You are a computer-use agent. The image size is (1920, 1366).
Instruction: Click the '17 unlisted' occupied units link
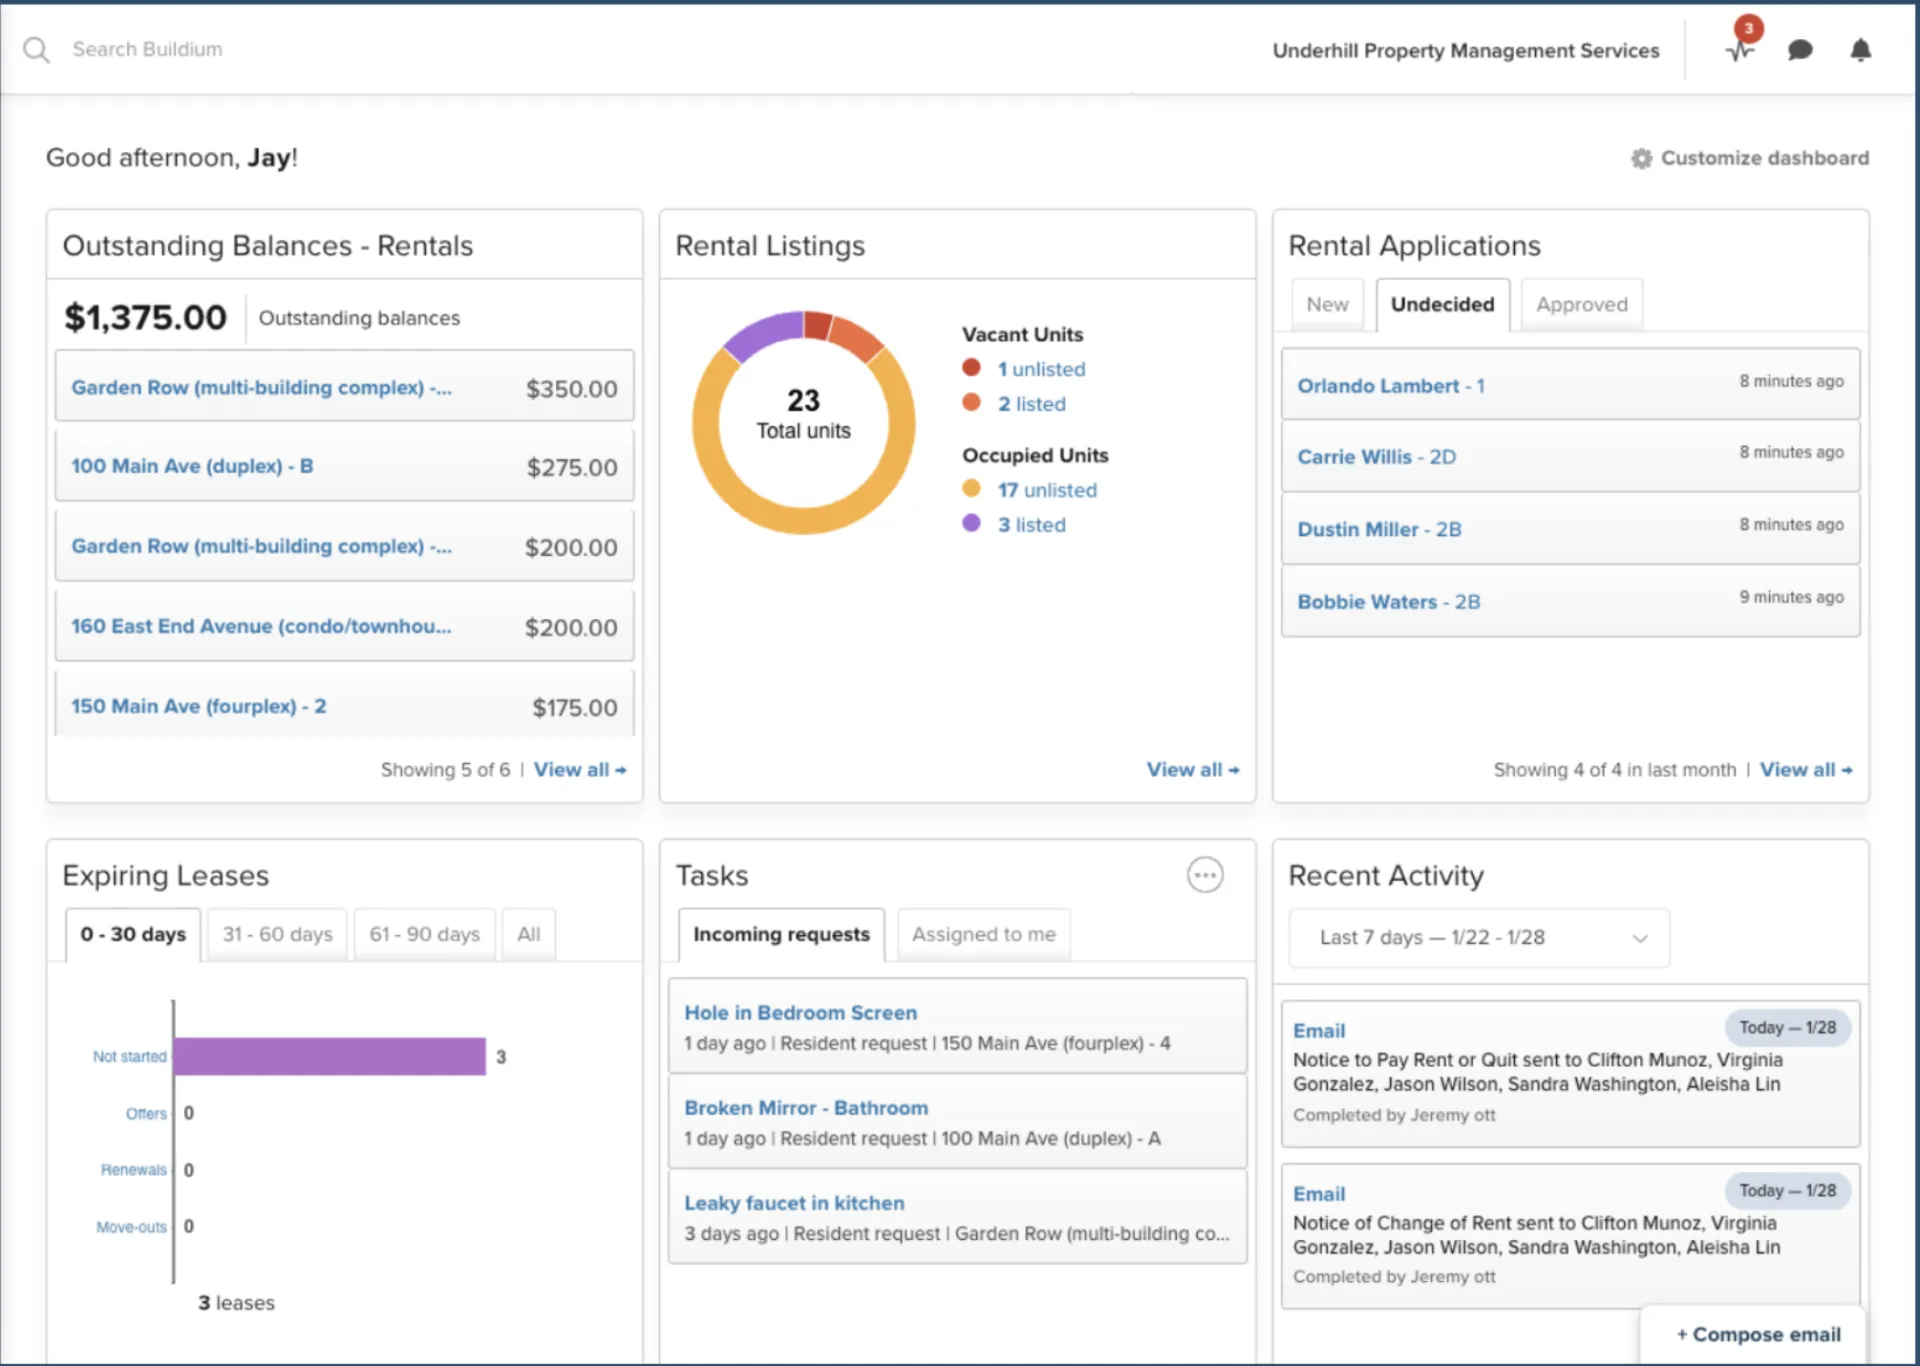1047,490
